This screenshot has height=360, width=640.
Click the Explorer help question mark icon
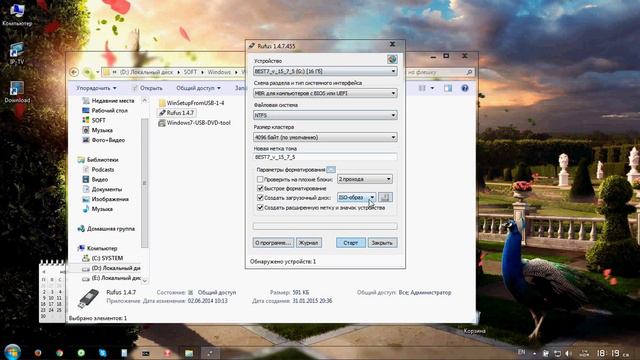pyautogui.click(x=464, y=88)
